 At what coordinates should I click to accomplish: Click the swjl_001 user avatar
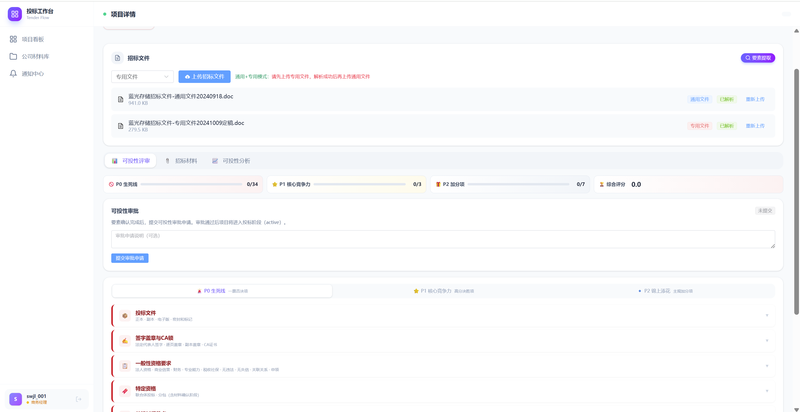pyautogui.click(x=16, y=399)
